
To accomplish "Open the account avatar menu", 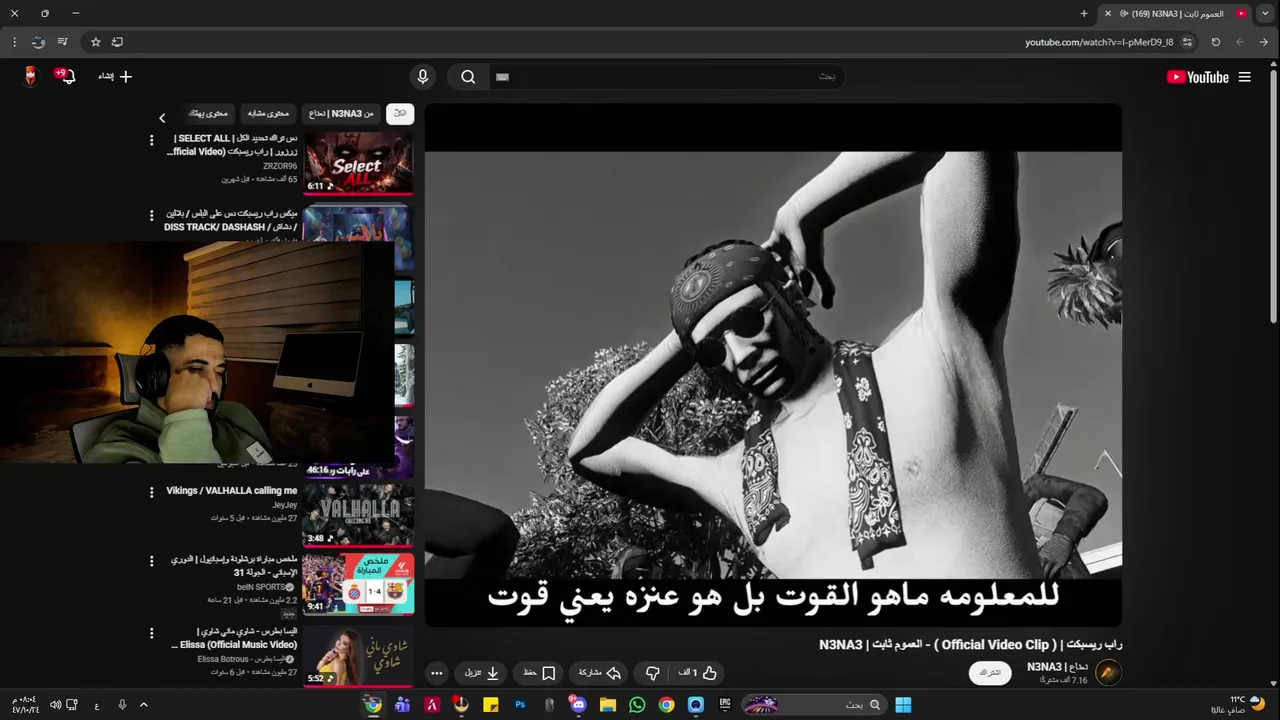I will [x=30, y=76].
